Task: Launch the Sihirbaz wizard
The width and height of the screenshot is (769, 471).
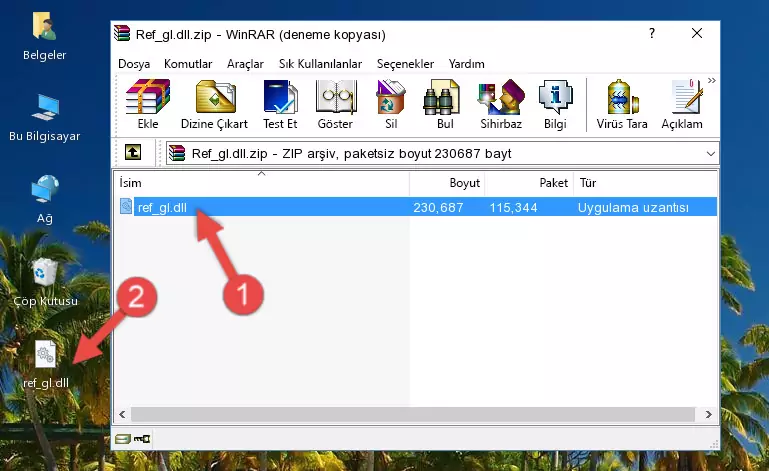Action: click(501, 104)
